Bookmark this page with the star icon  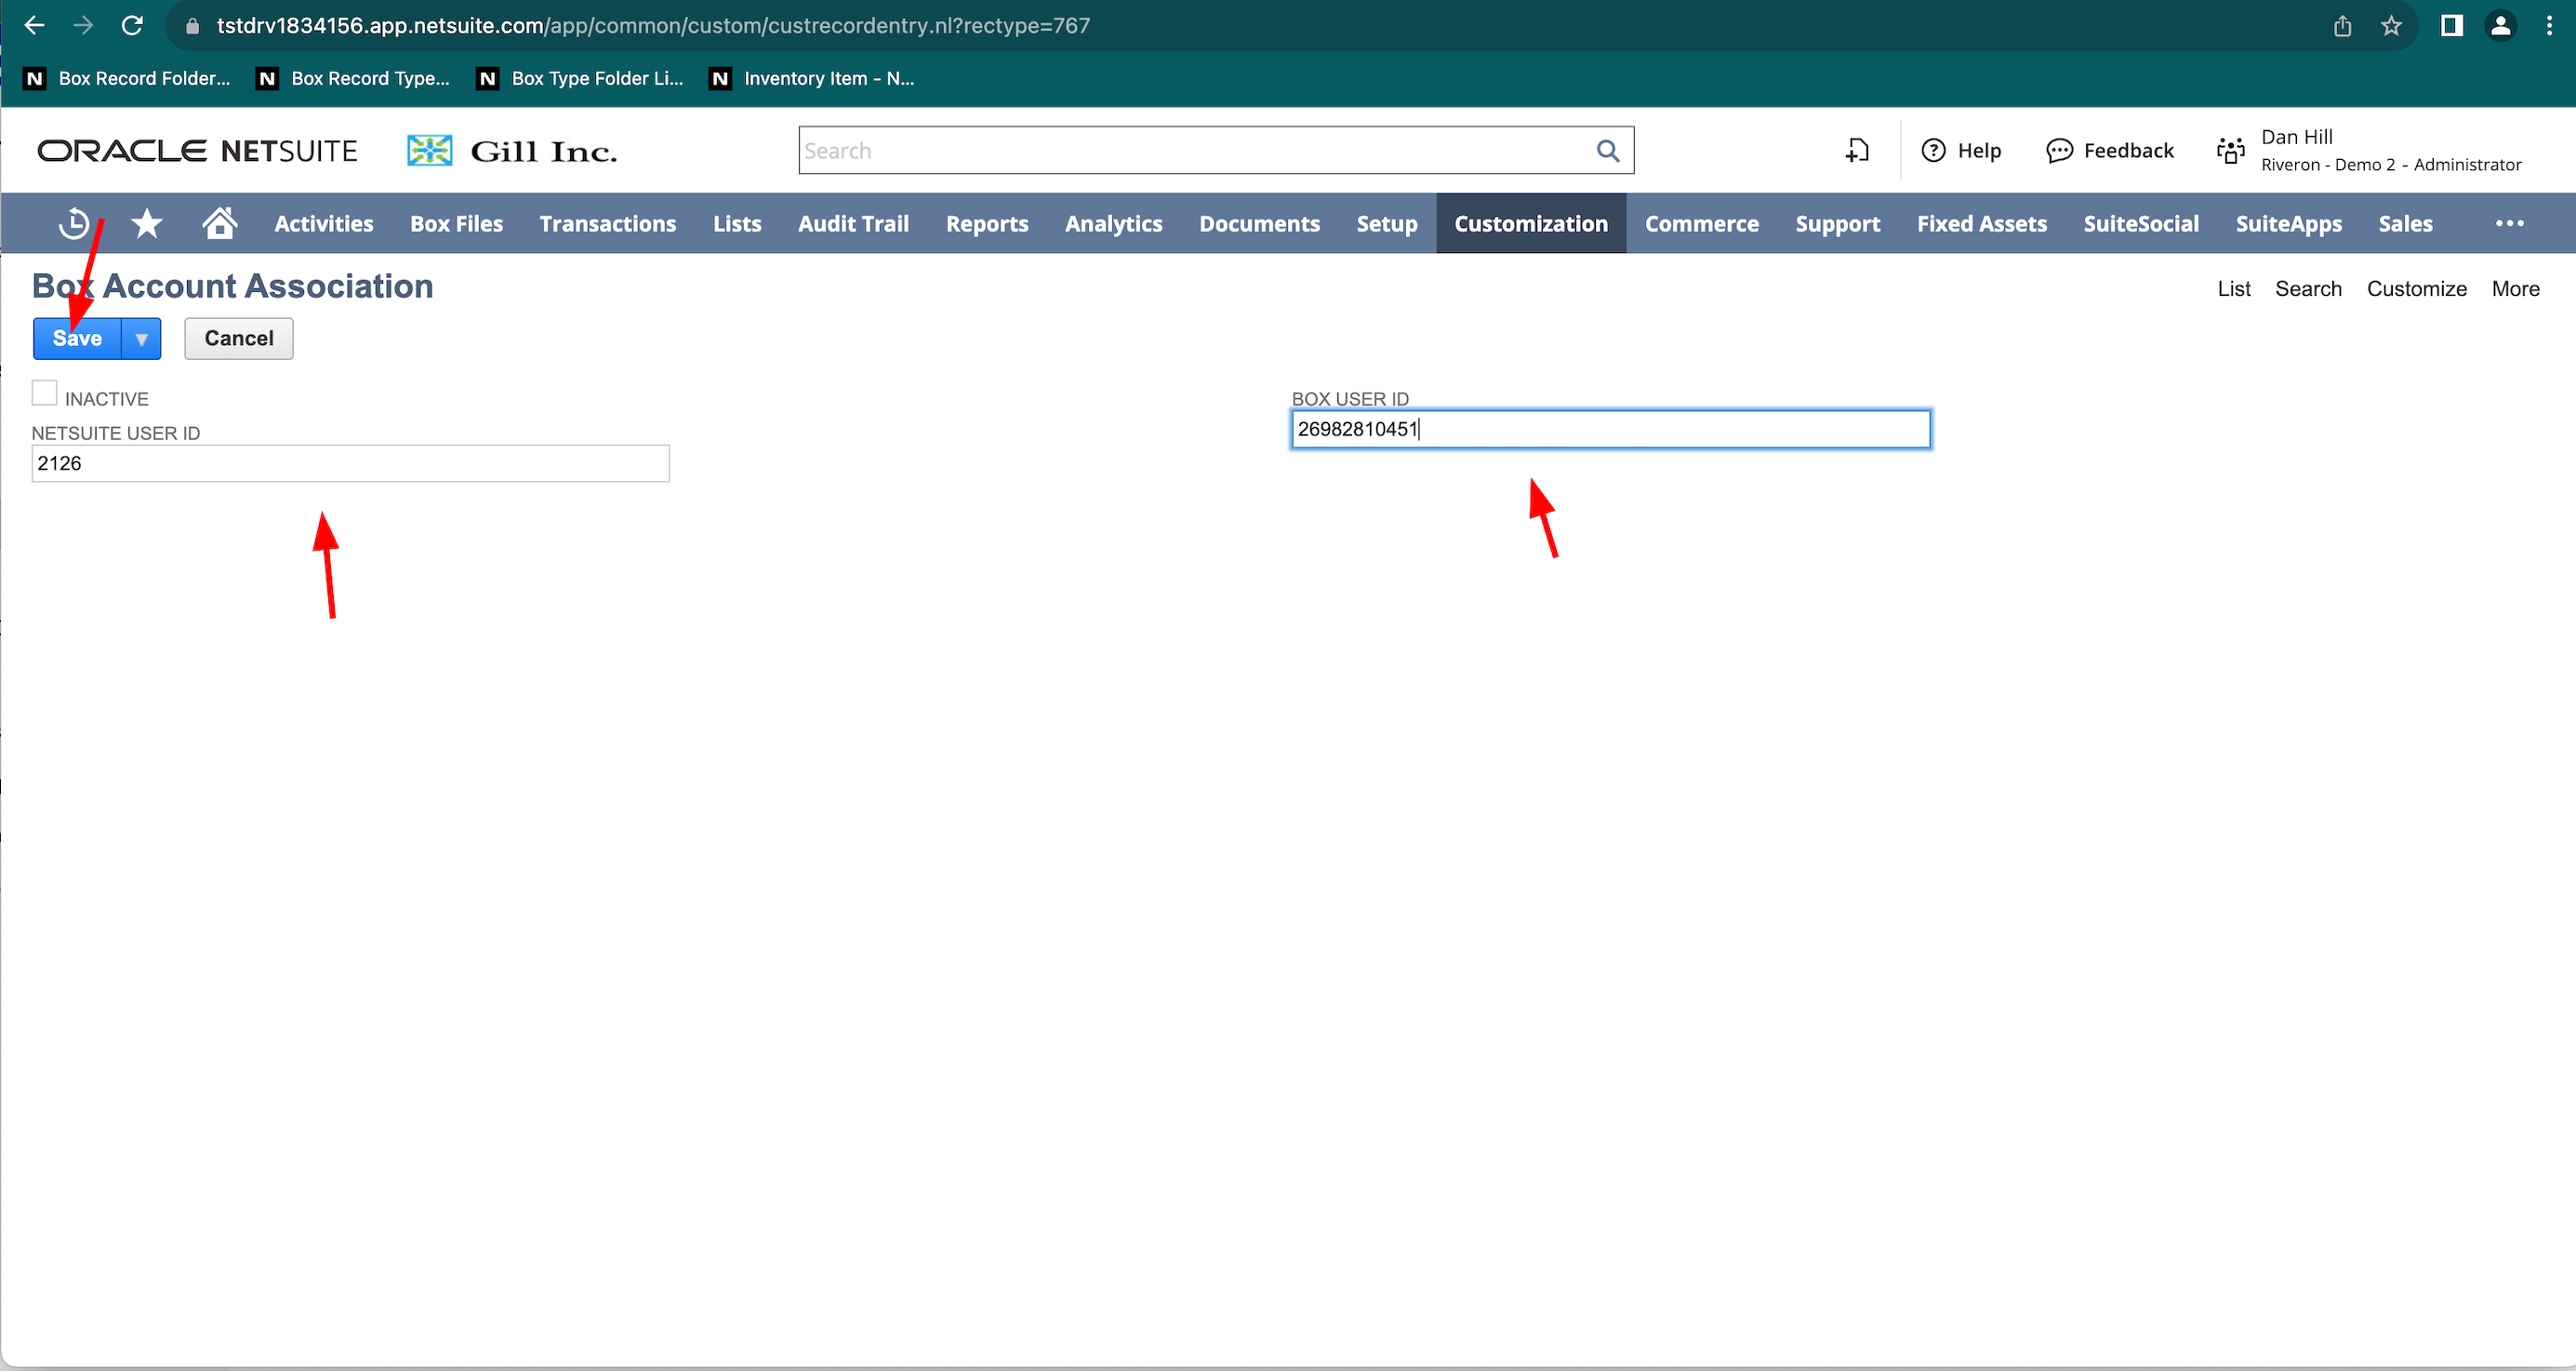pos(2391,26)
